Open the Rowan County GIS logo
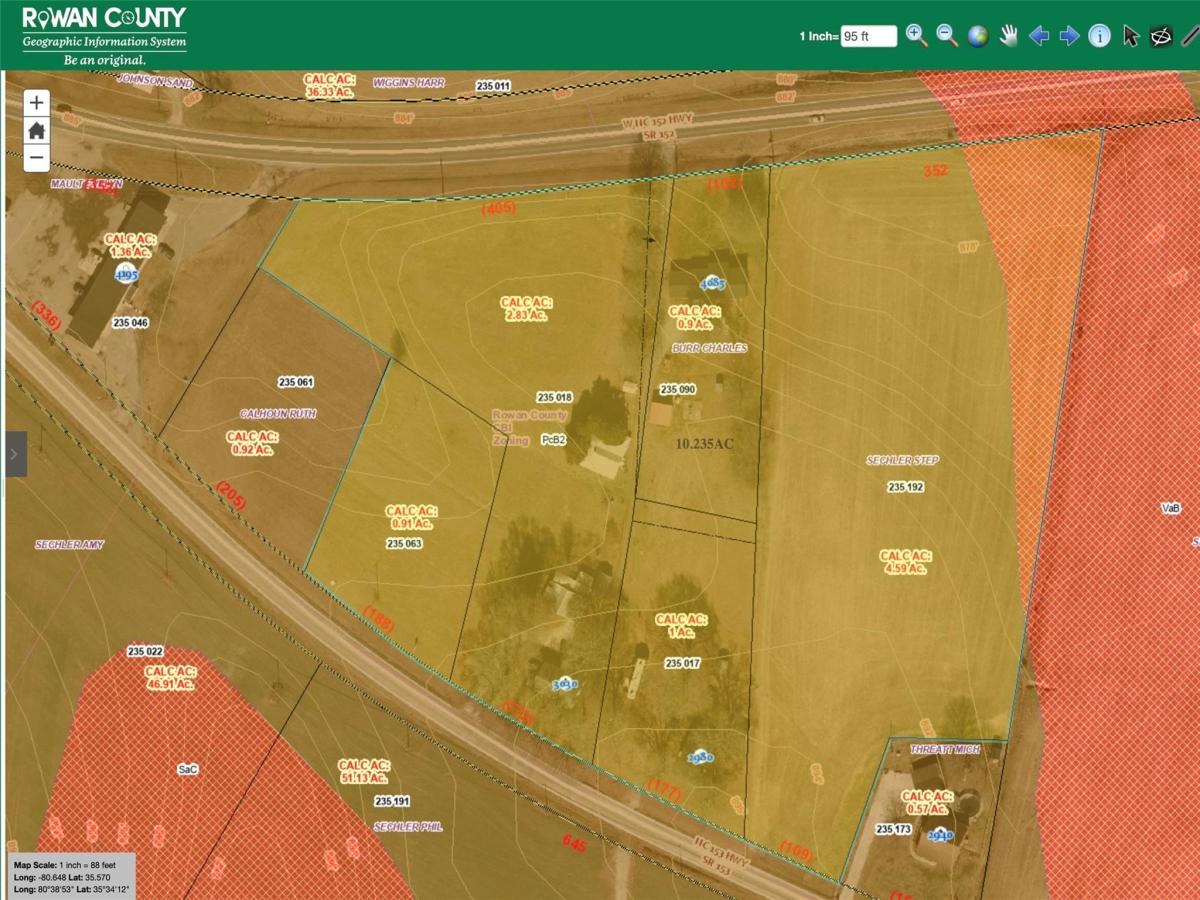Image resolution: width=1200 pixels, height=900 pixels. coord(104,34)
